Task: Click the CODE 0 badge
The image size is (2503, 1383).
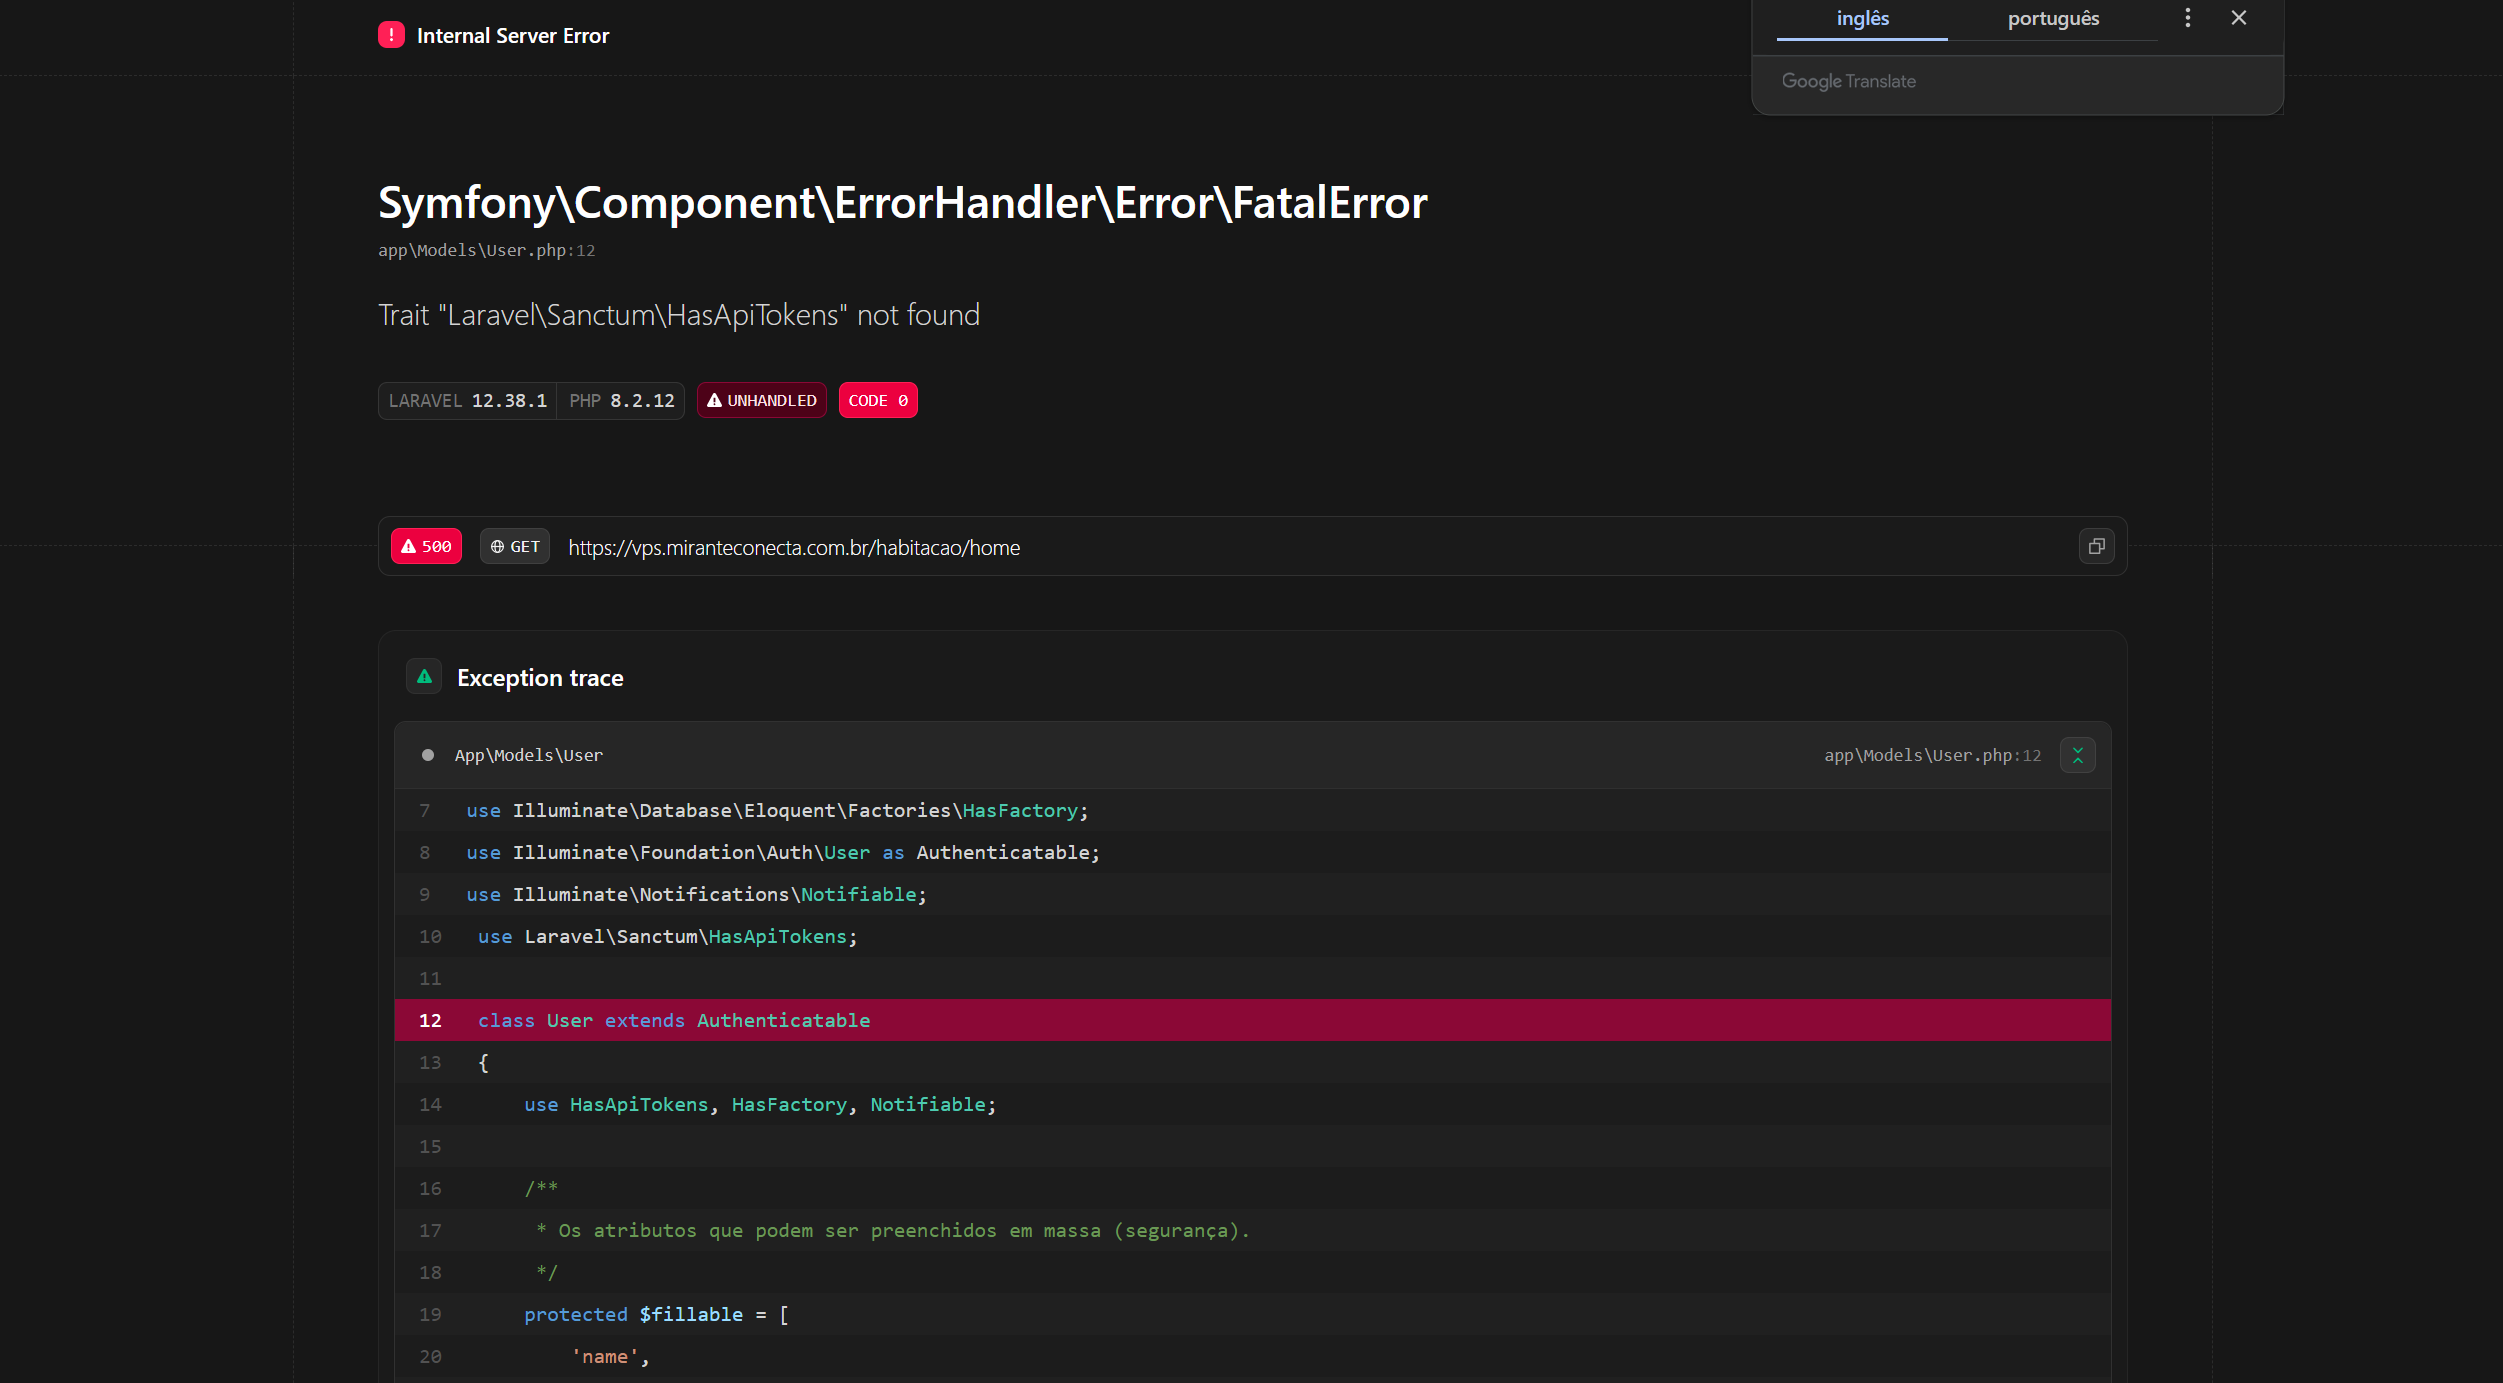Action: 877,400
